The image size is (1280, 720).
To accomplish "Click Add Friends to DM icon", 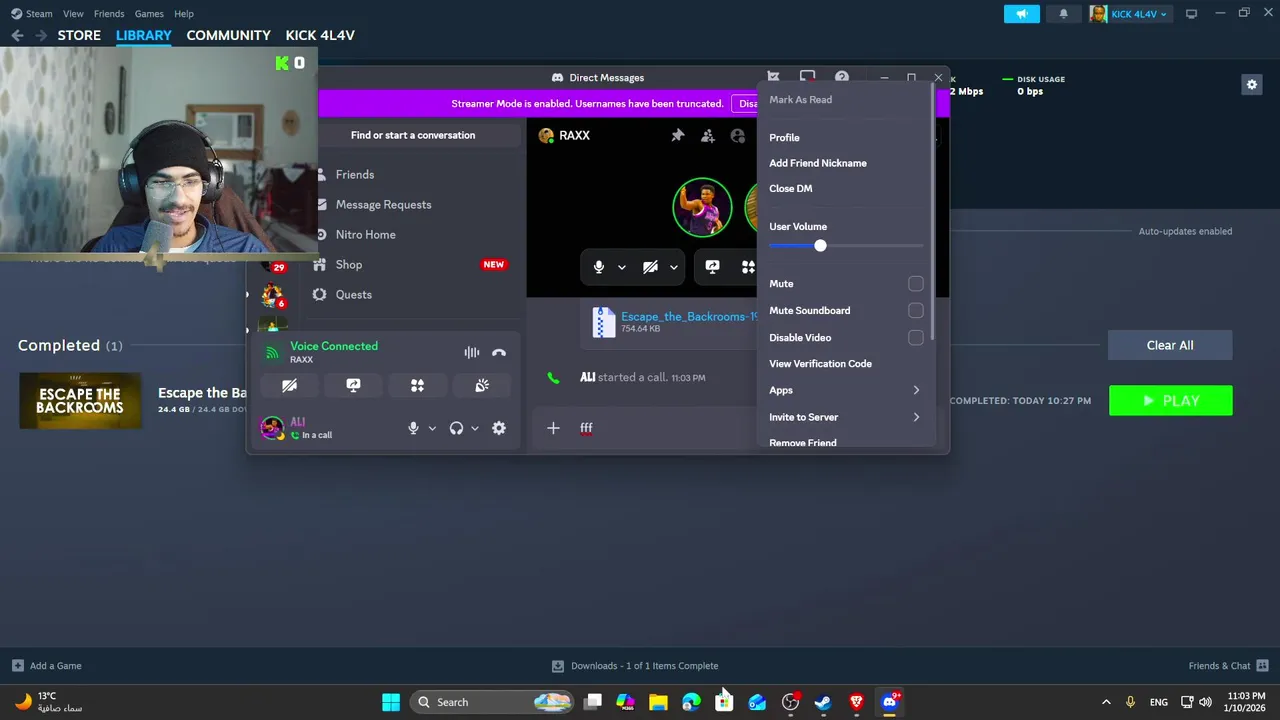I will click(708, 135).
